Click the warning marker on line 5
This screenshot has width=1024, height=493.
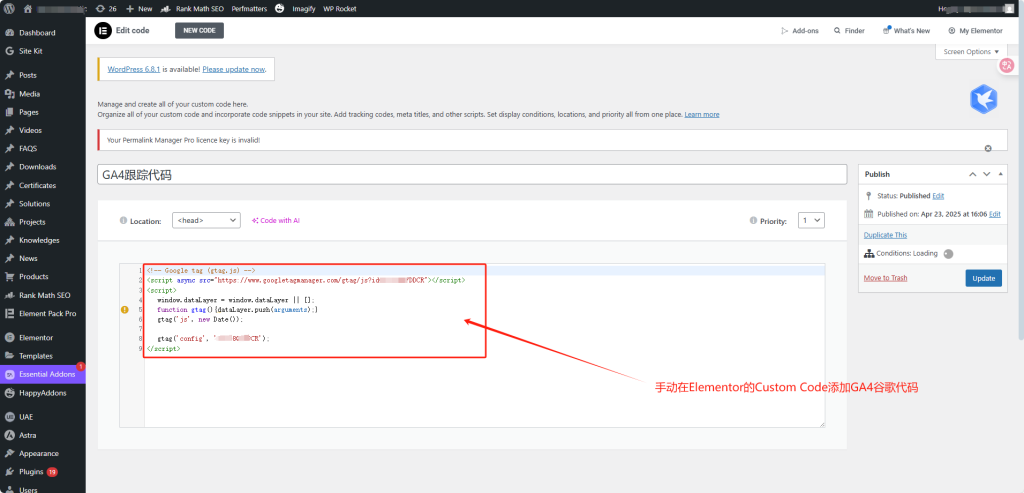click(x=125, y=310)
